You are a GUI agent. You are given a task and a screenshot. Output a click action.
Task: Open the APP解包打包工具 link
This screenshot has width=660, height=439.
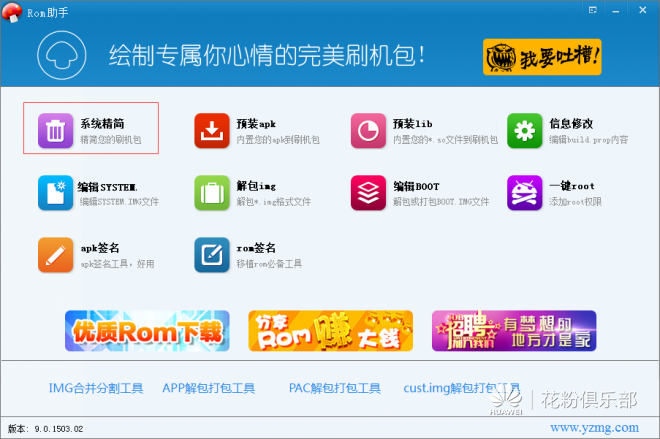click(x=209, y=388)
